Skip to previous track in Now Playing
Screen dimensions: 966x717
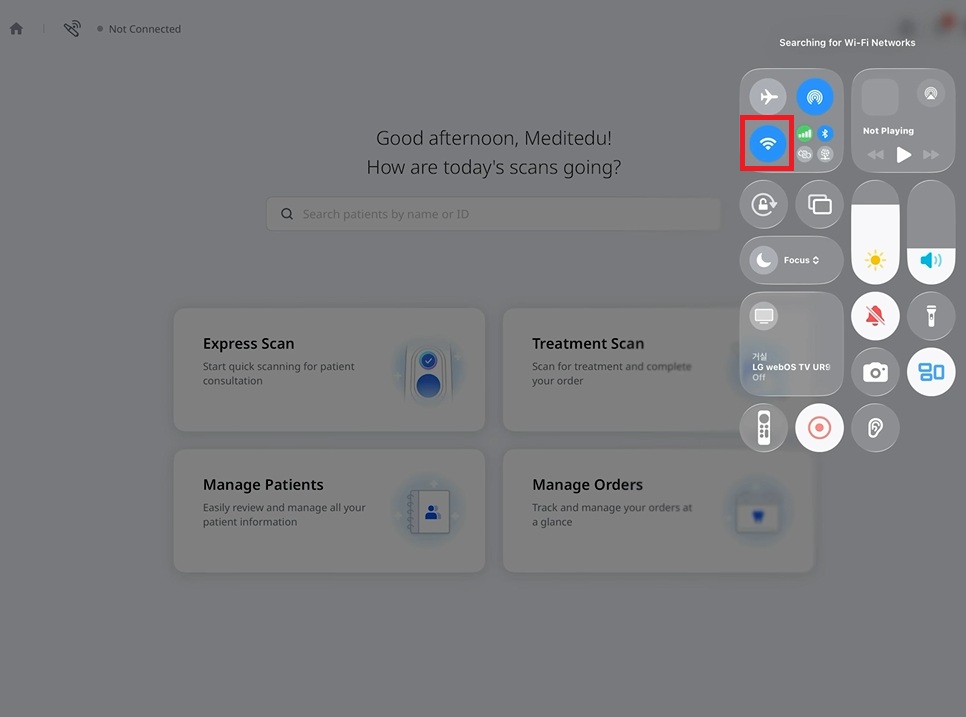click(x=875, y=155)
